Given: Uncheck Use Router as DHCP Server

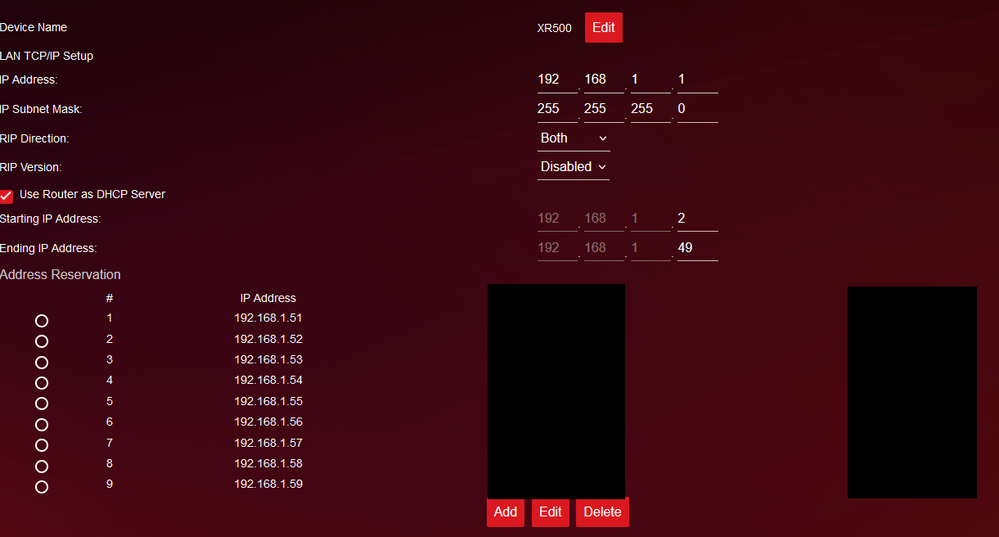Looking at the screenshot, I should point(6,196).
